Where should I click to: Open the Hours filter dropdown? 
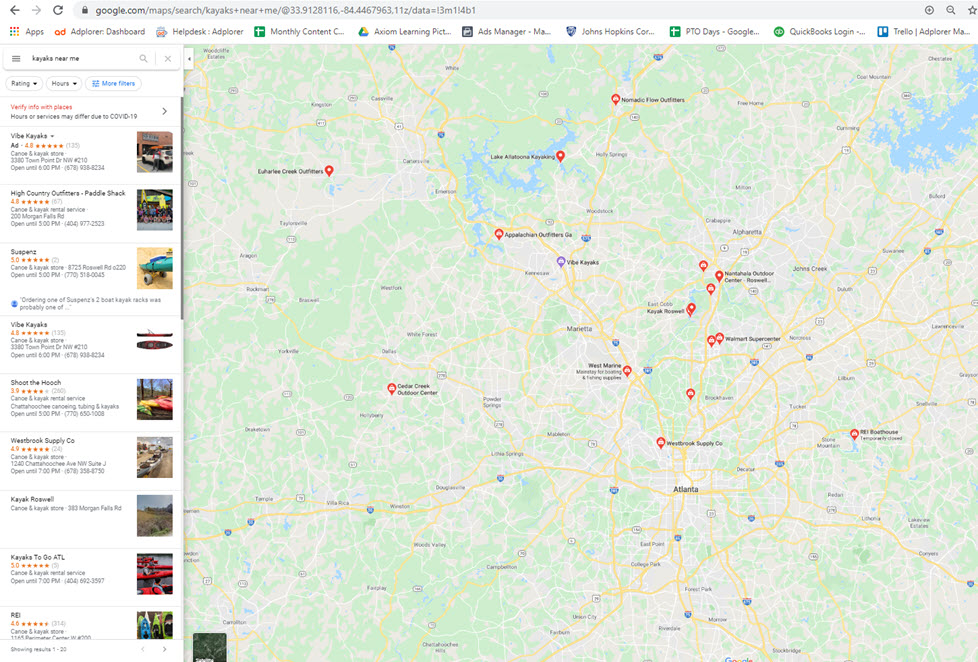tap(64, 83)
